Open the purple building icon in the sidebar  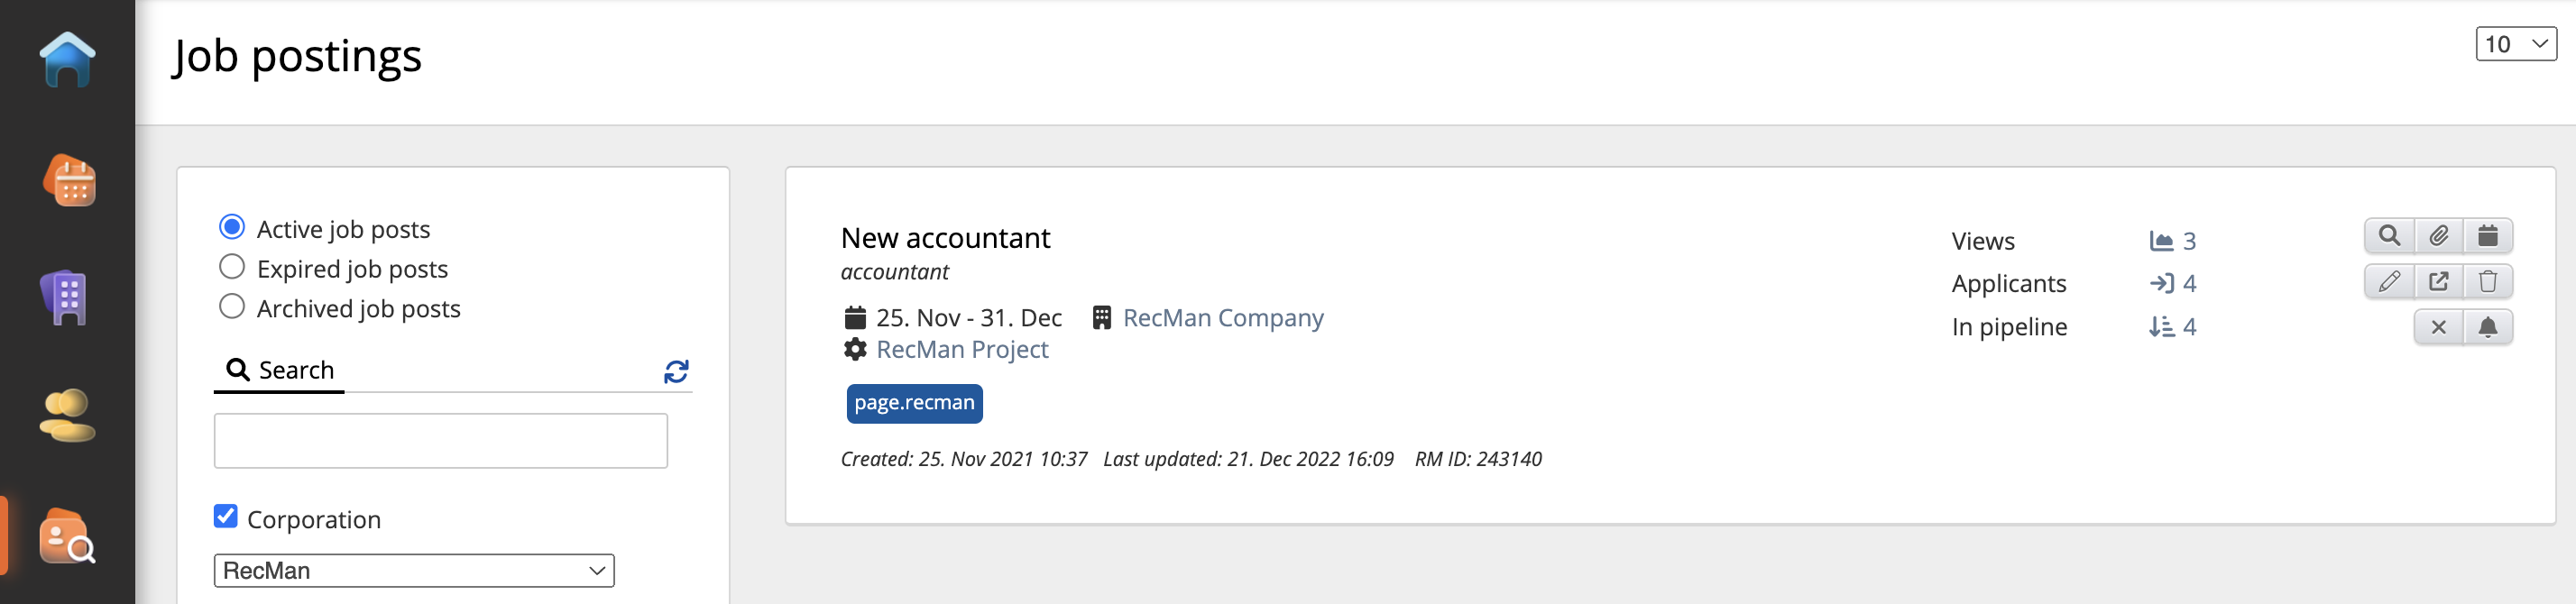66,297
